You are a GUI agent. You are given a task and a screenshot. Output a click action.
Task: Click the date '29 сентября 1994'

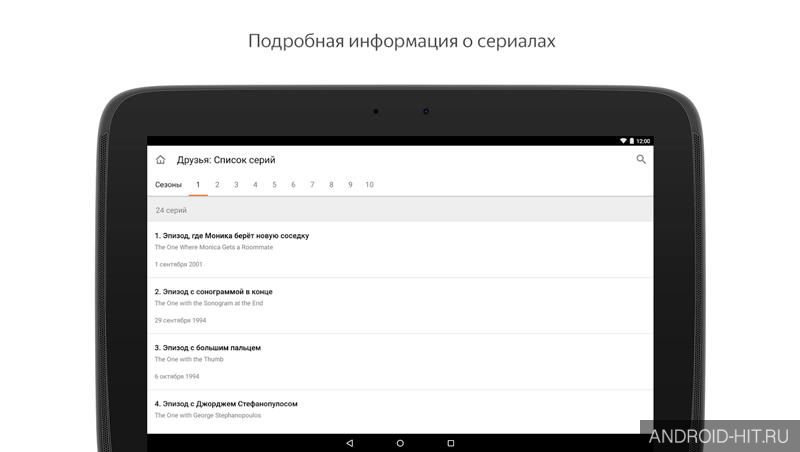click(x=180, y=320)
